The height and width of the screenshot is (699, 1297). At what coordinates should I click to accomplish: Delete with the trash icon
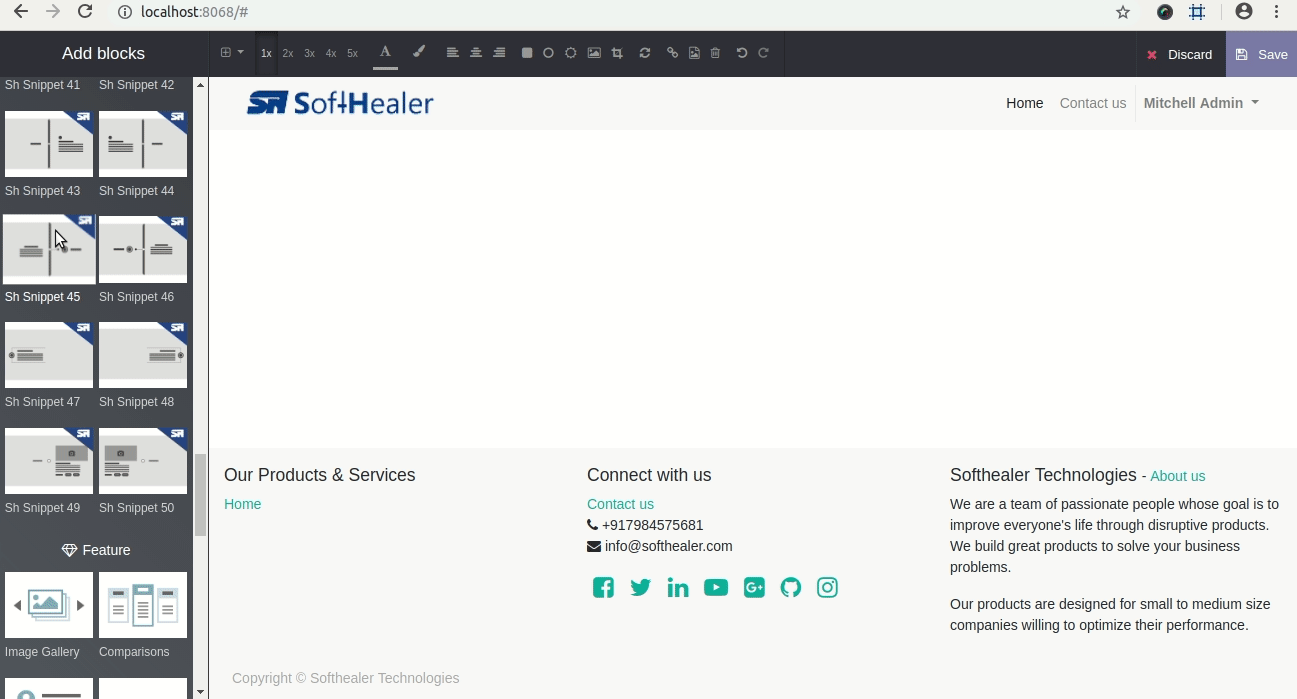pyautogui.click(x=715, y=53)
